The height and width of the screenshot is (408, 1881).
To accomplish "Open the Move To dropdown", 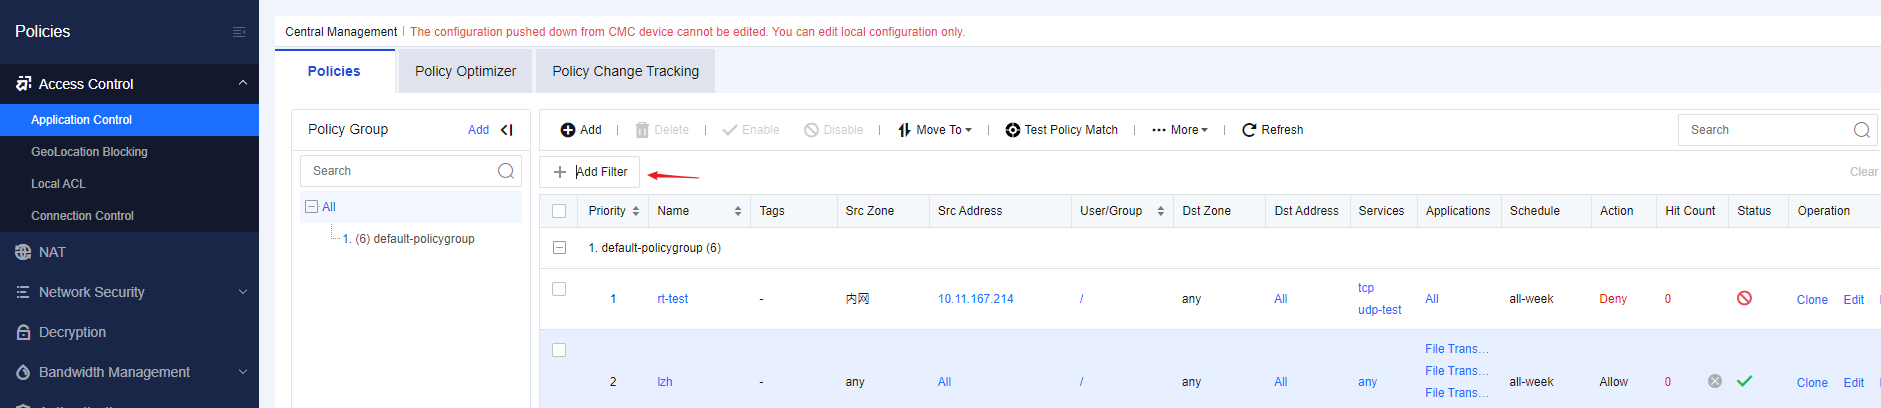I will pos(935,130).
